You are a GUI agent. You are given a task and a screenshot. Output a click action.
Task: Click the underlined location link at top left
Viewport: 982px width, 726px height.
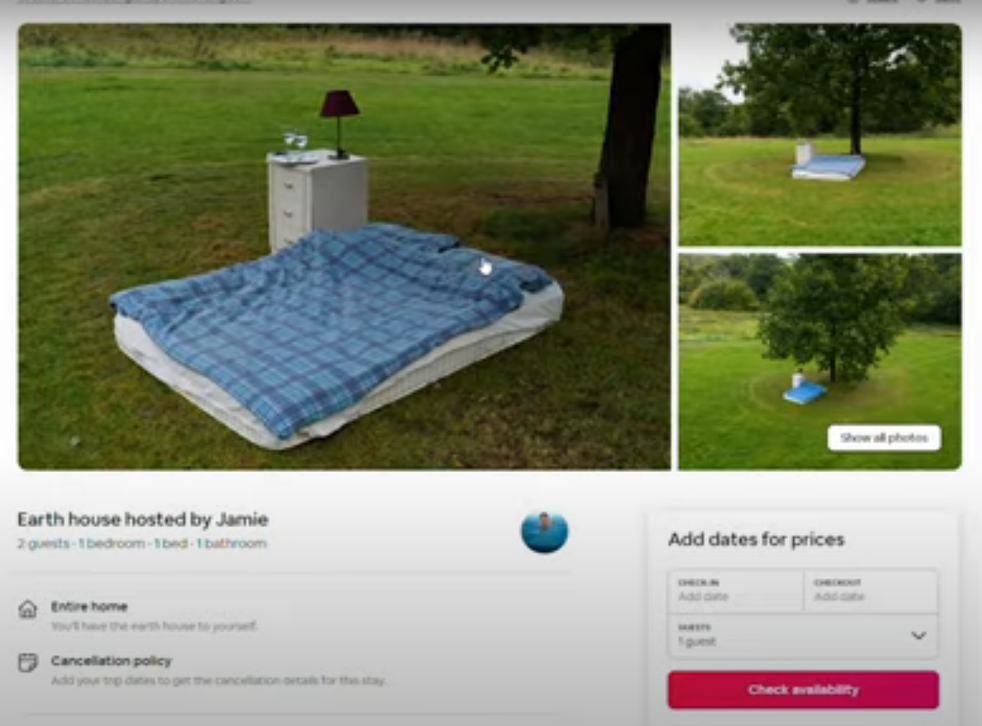135,1
